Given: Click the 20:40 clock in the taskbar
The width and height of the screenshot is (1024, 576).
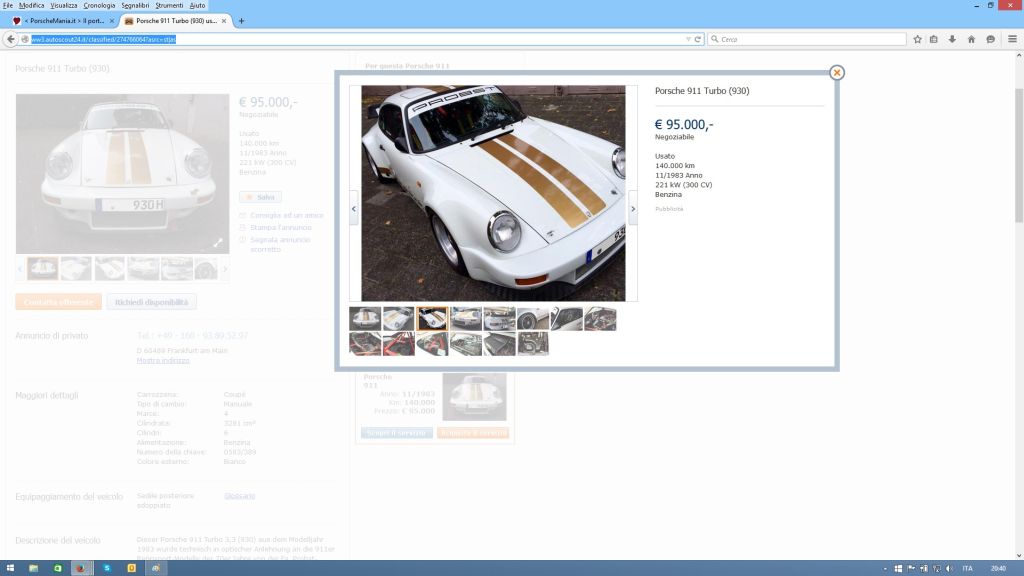Looking at the screenshot, I should [x=998, y=568].
